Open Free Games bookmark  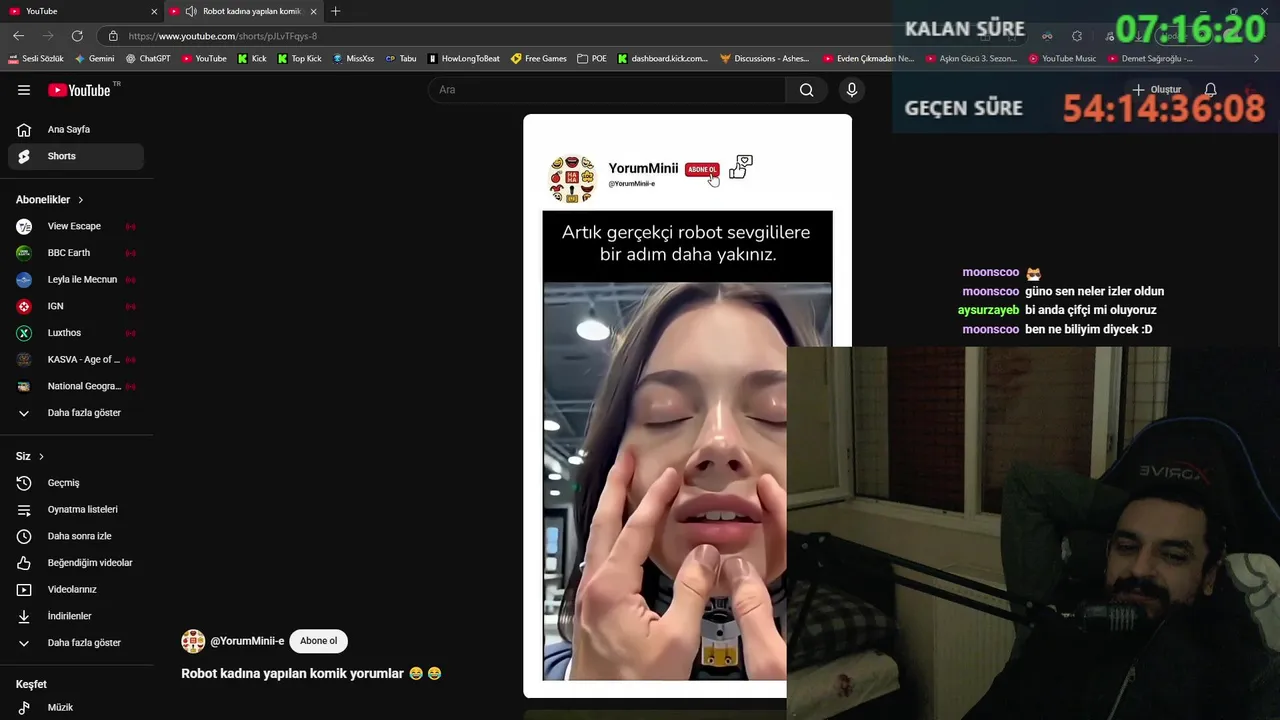coord(539,59)
